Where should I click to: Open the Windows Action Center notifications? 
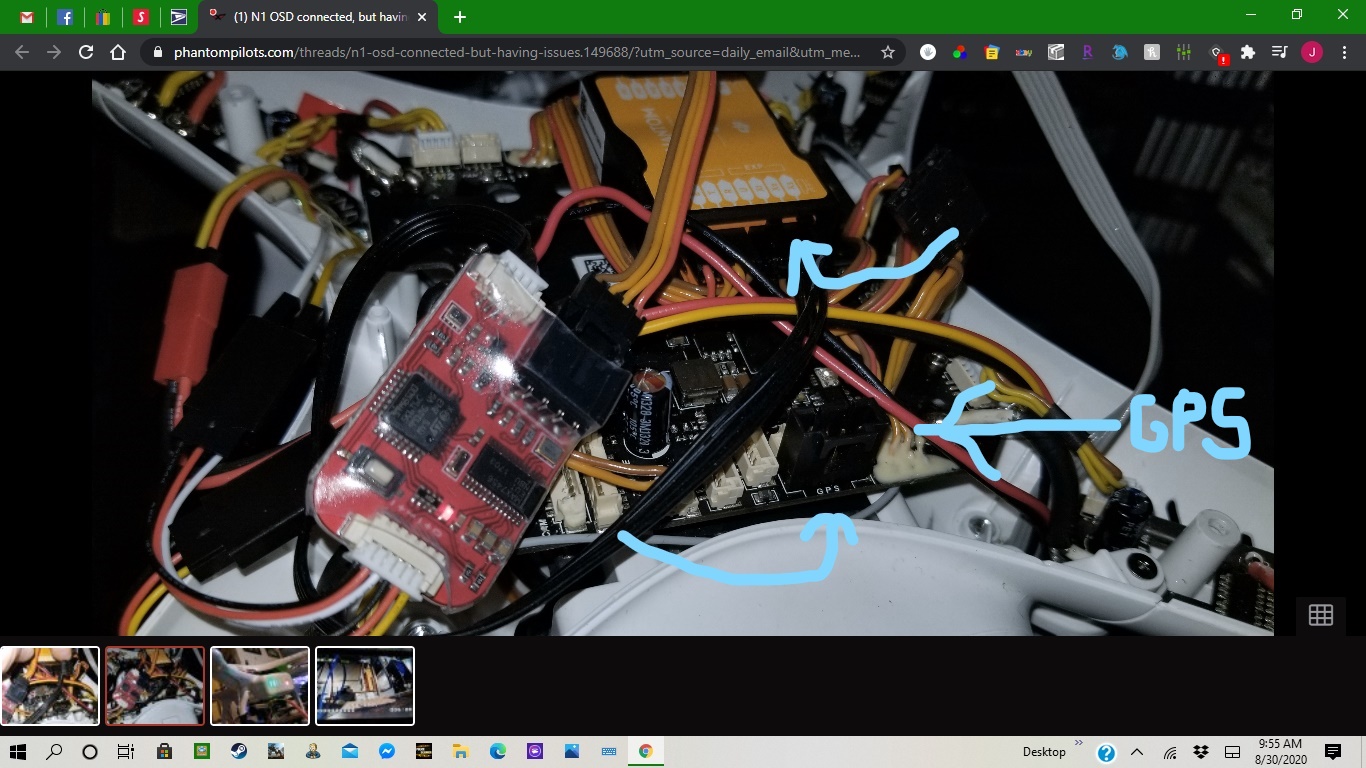click(1332, 752)
